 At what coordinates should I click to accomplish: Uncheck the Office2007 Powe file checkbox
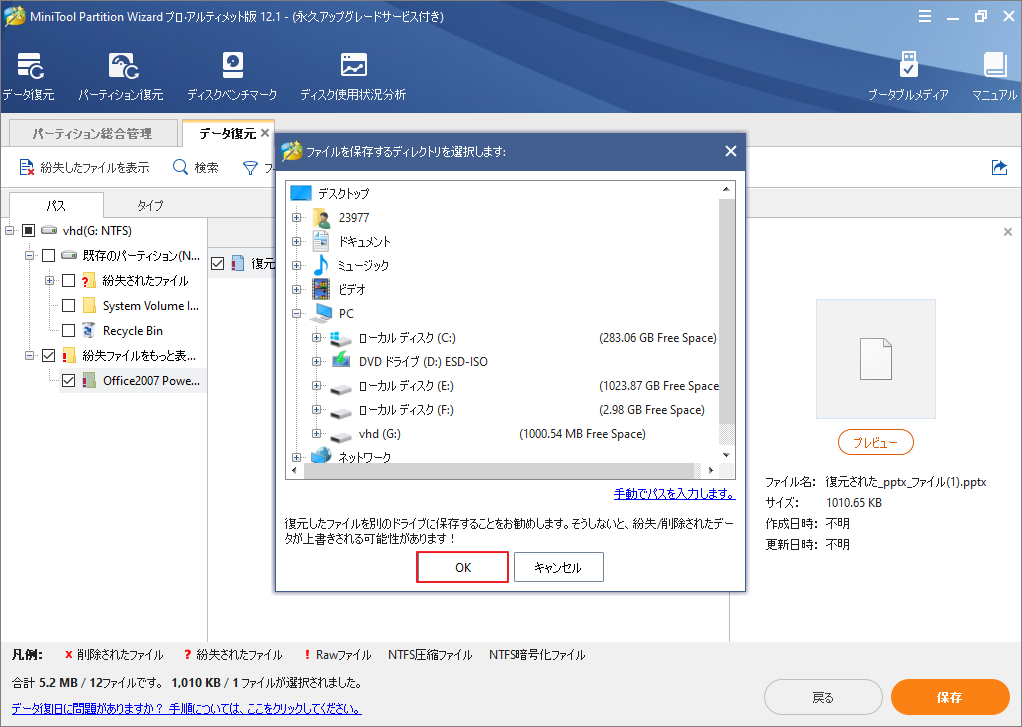click(x=68, y=380)
